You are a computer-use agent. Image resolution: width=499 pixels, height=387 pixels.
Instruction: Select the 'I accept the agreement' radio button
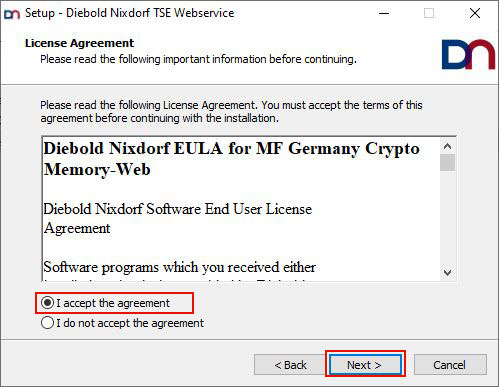47,303
